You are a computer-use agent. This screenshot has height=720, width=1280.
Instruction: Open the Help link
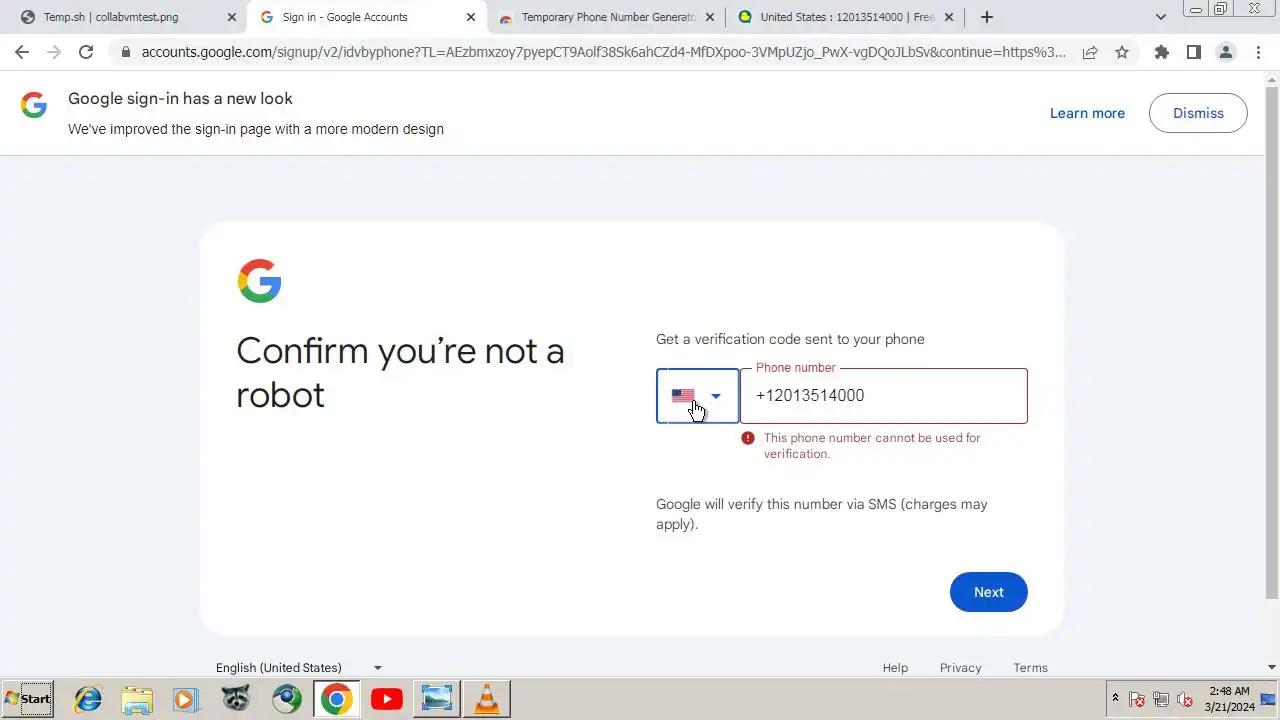895,668
